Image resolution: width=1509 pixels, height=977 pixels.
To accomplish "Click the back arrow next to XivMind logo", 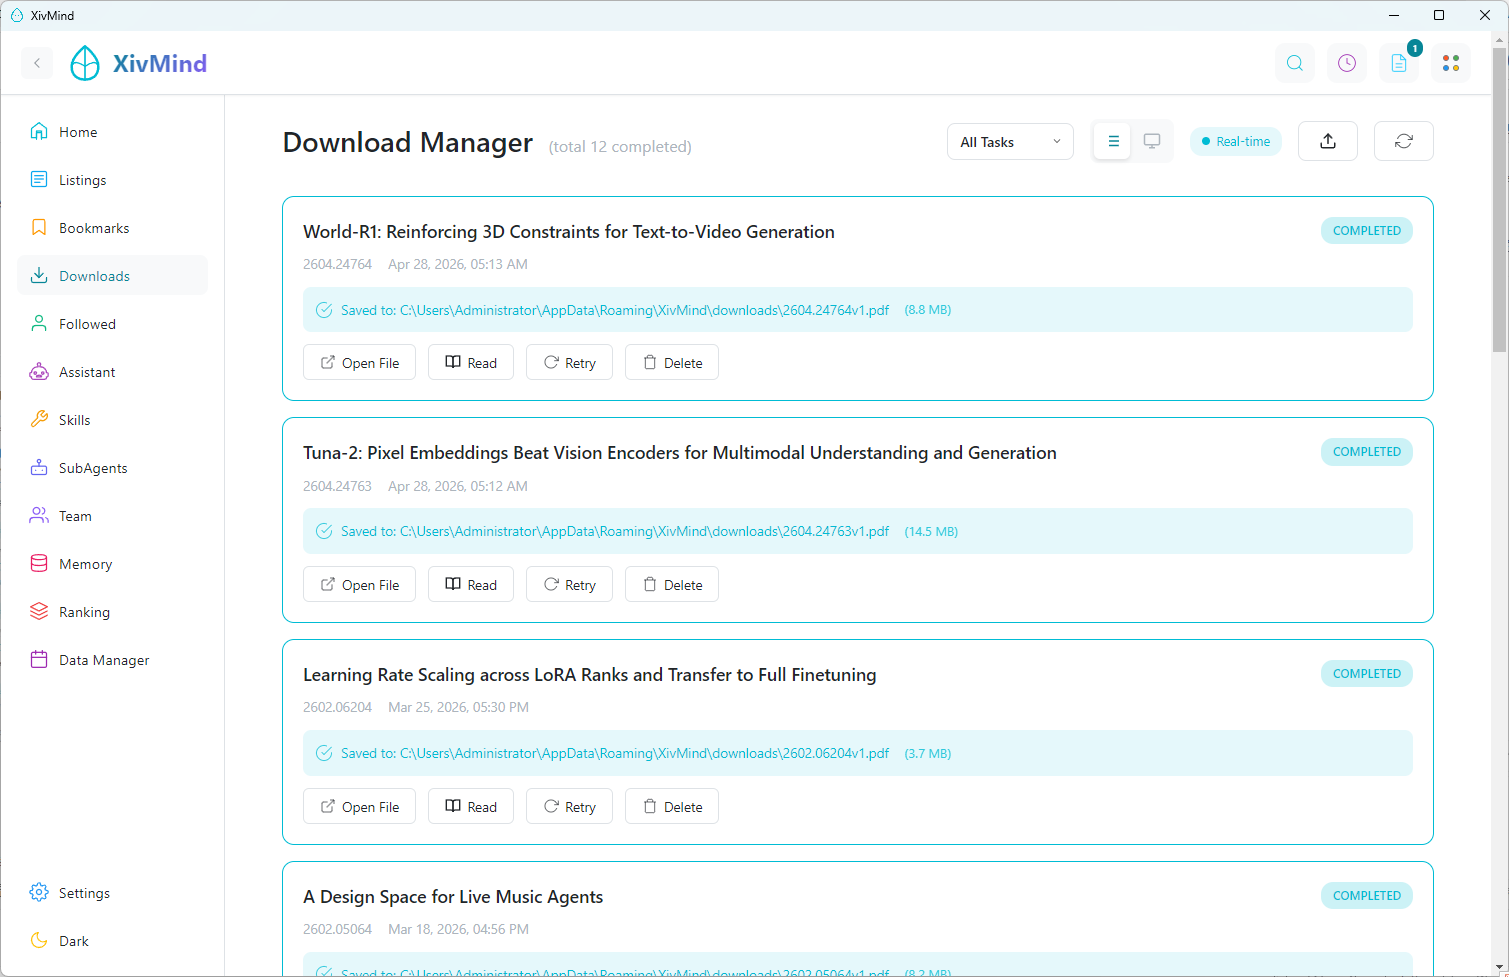I will (37, 63).
